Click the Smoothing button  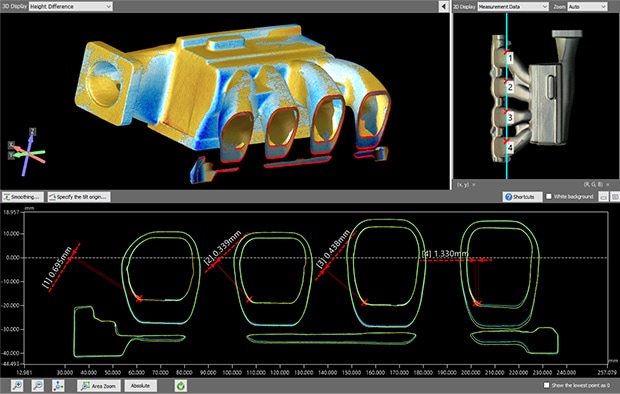coord(23,197)
